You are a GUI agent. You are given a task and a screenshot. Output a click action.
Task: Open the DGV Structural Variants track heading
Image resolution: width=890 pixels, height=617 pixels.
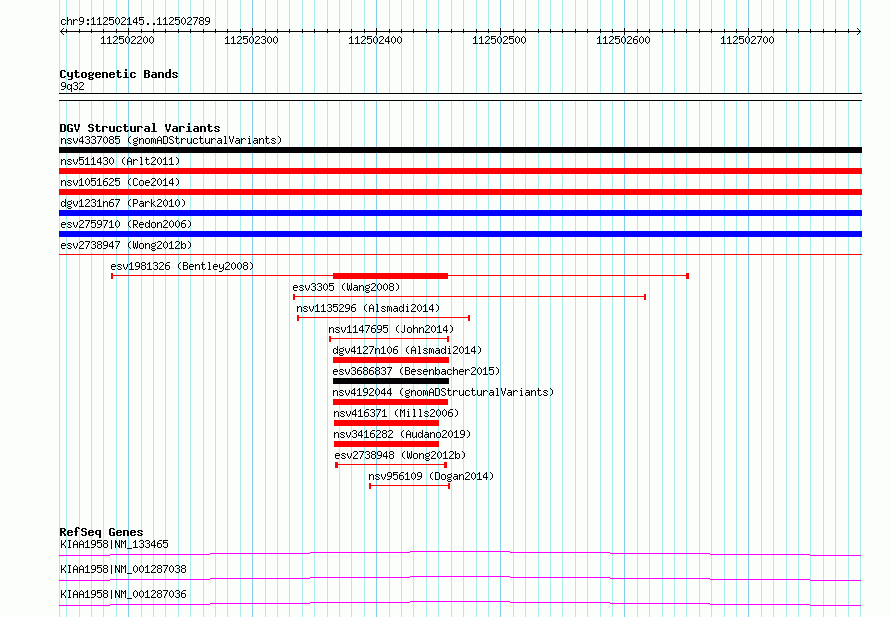(x=140, y=128)
